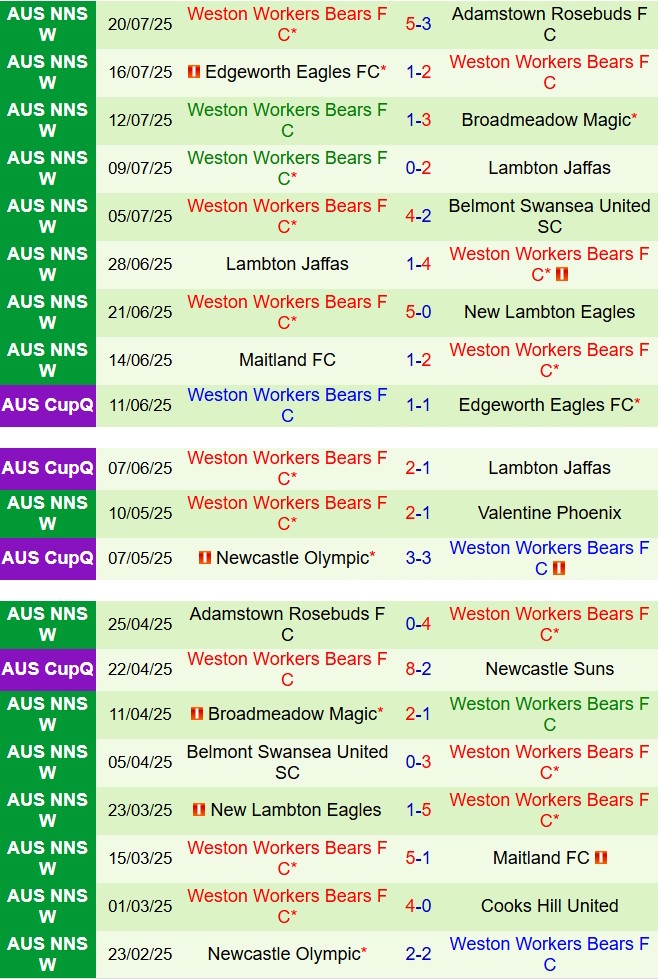This screenshot has width=658, height=979.
Task: Open the 2-2 score on 23/02/25
Action: 418,954
